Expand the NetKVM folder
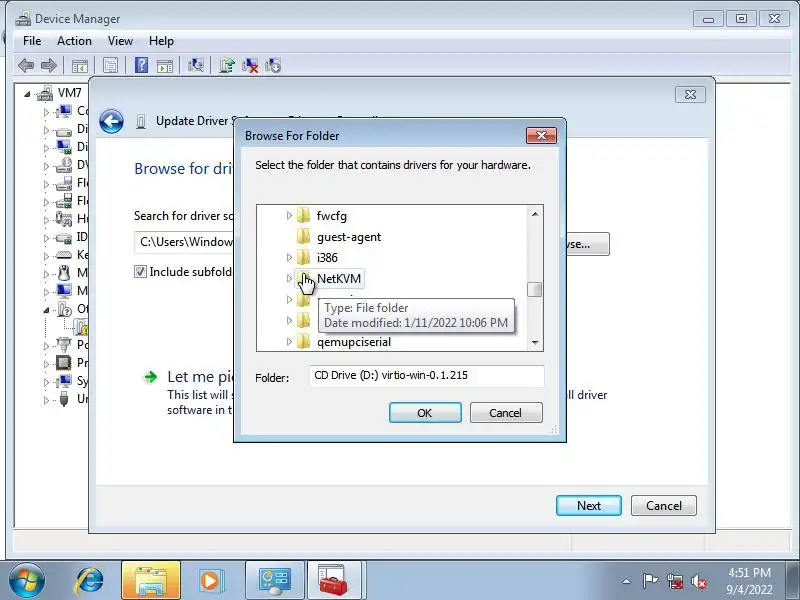Viewport: 800px width, 600px height. (289, 279)
